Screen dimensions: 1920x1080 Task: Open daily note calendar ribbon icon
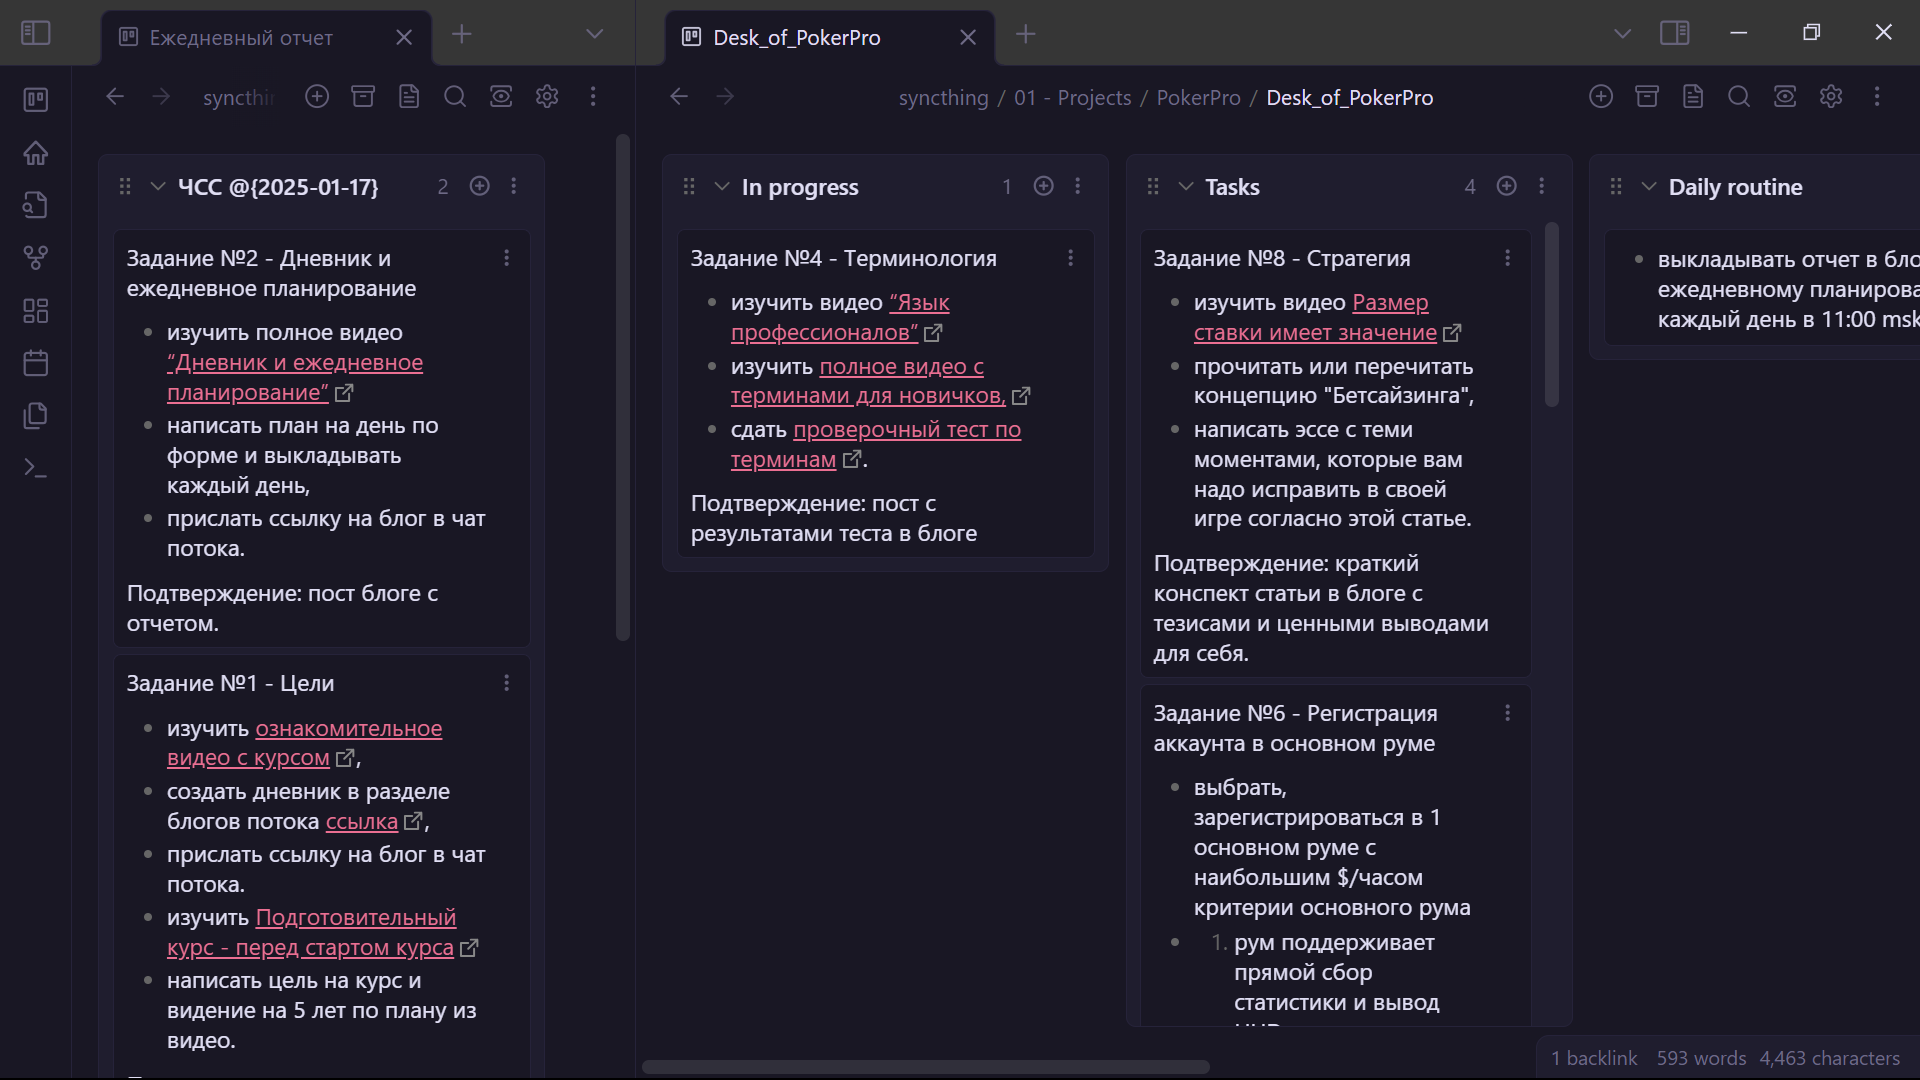point(36,362)
